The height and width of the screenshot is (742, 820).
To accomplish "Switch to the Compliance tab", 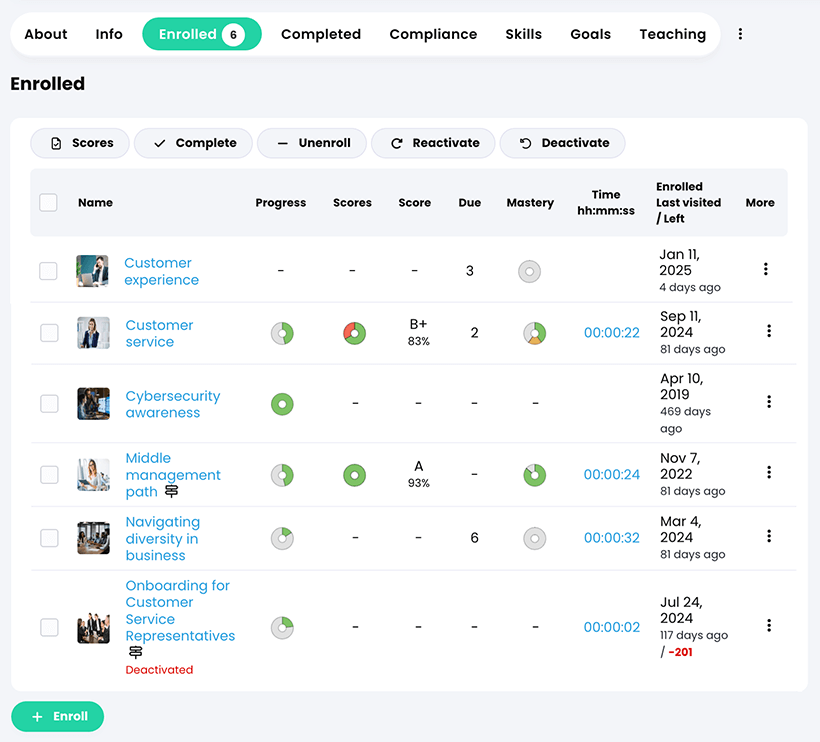I will click(433, 33).
